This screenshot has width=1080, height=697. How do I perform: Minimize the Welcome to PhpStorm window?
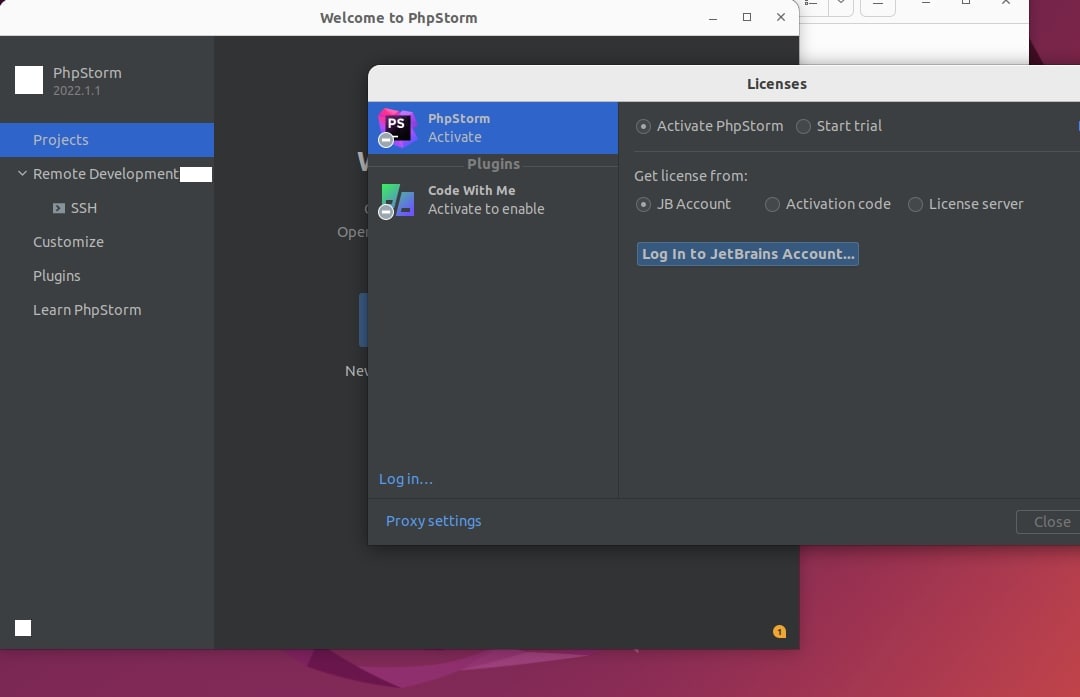point(713,17)
